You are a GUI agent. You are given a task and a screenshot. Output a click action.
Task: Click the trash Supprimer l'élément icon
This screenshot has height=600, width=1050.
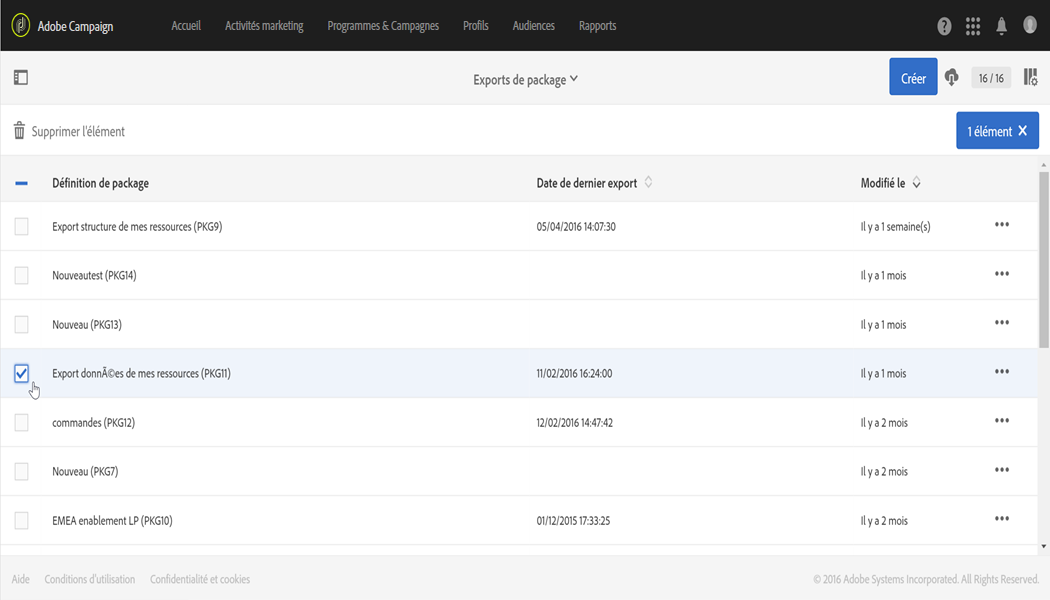(19, 131)
